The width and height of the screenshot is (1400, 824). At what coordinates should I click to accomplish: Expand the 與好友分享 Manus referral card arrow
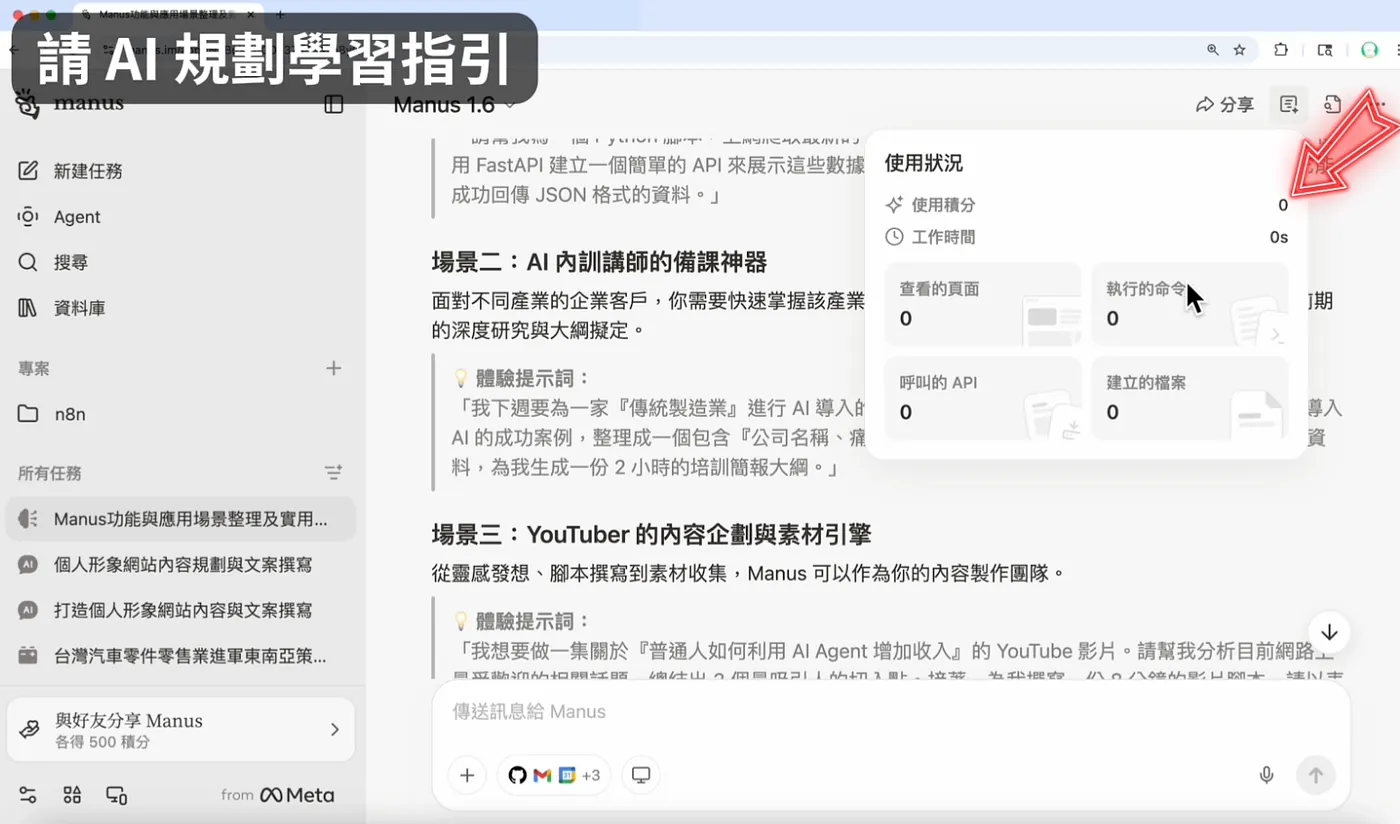[335, 730]
